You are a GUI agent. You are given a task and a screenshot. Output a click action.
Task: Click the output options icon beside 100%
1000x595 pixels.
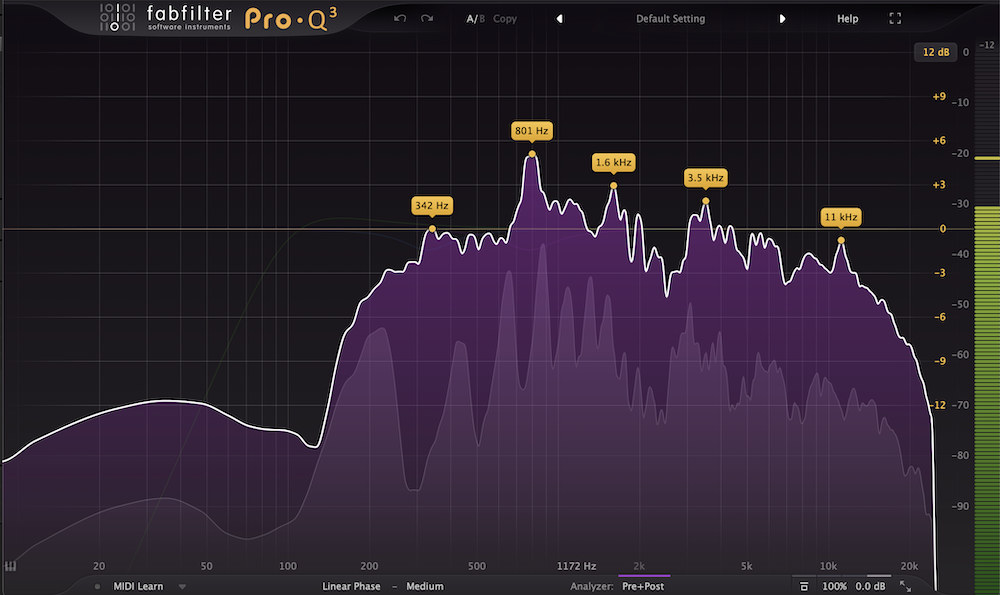804,587
